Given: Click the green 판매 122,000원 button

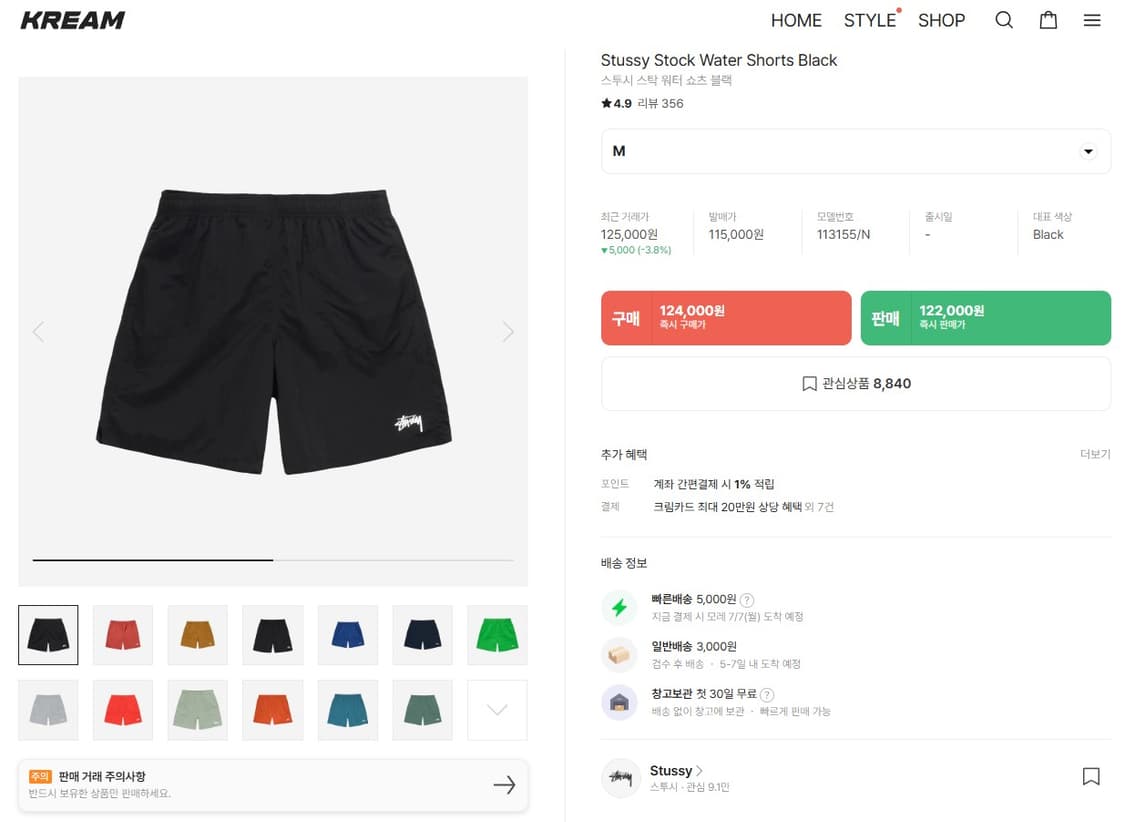Looking at the screenshot, I should (x=986, y=318).
